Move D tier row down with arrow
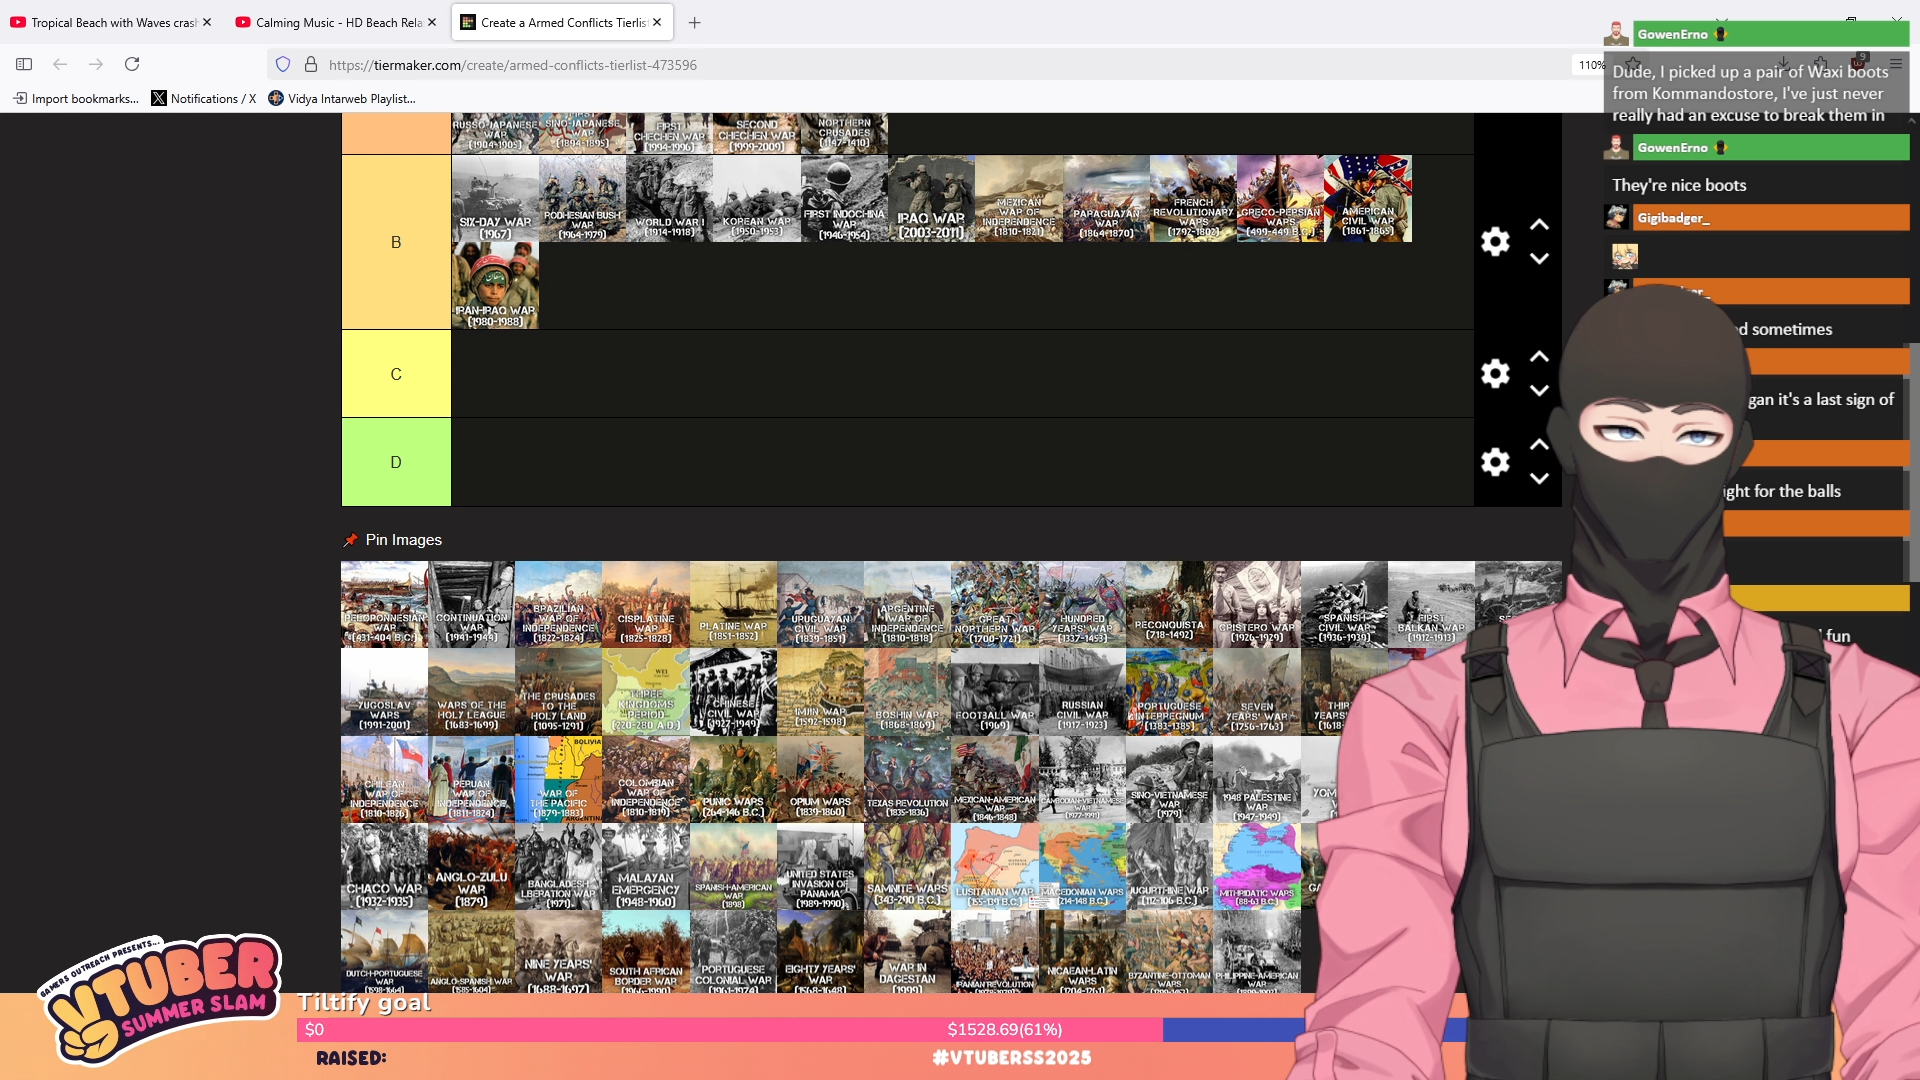 [x=1540, y=478]
